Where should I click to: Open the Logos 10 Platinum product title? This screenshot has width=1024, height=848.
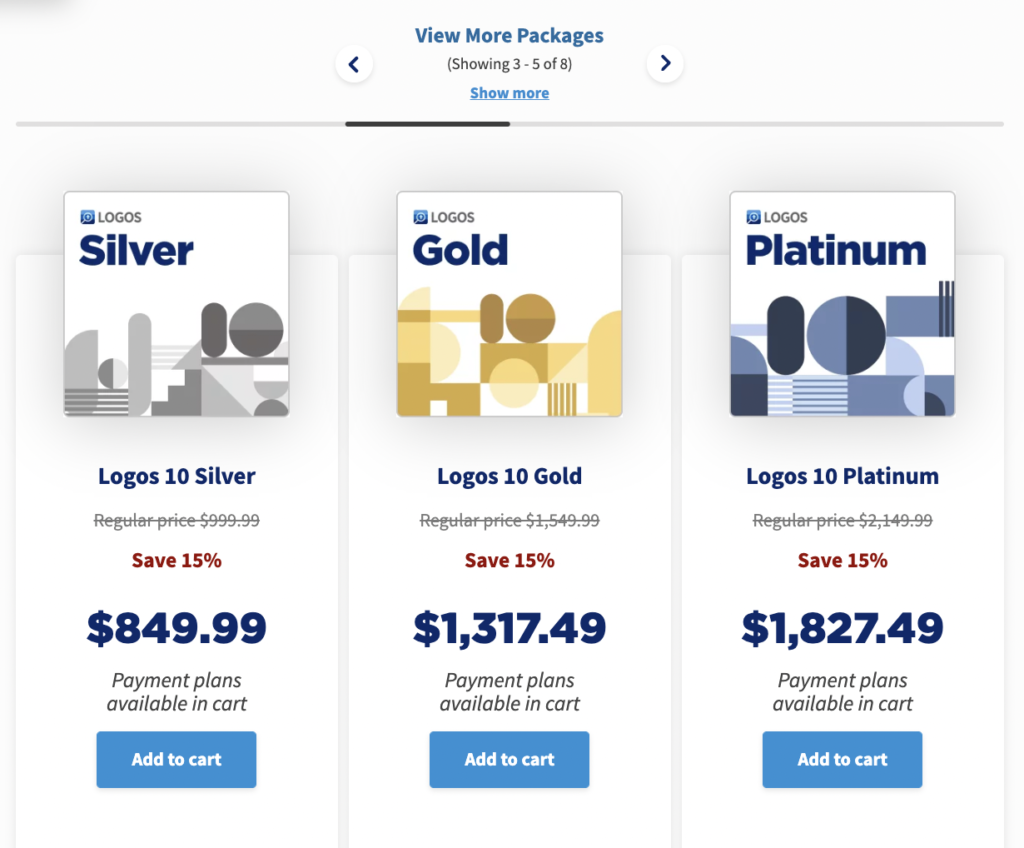pos(842,476)
